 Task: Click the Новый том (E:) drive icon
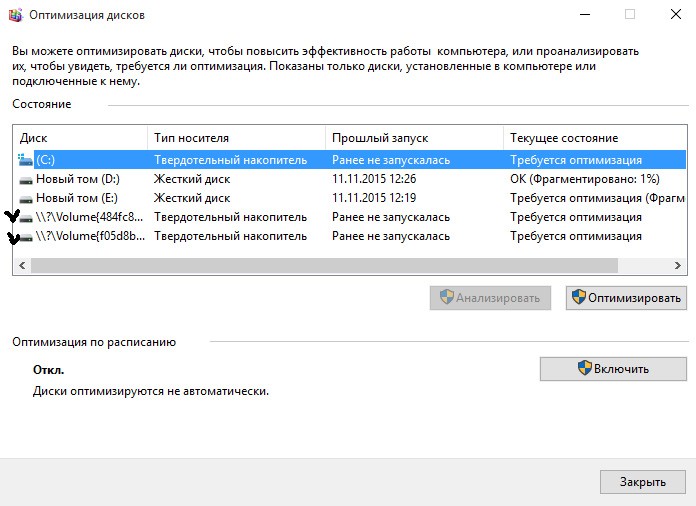pos(25,198)
